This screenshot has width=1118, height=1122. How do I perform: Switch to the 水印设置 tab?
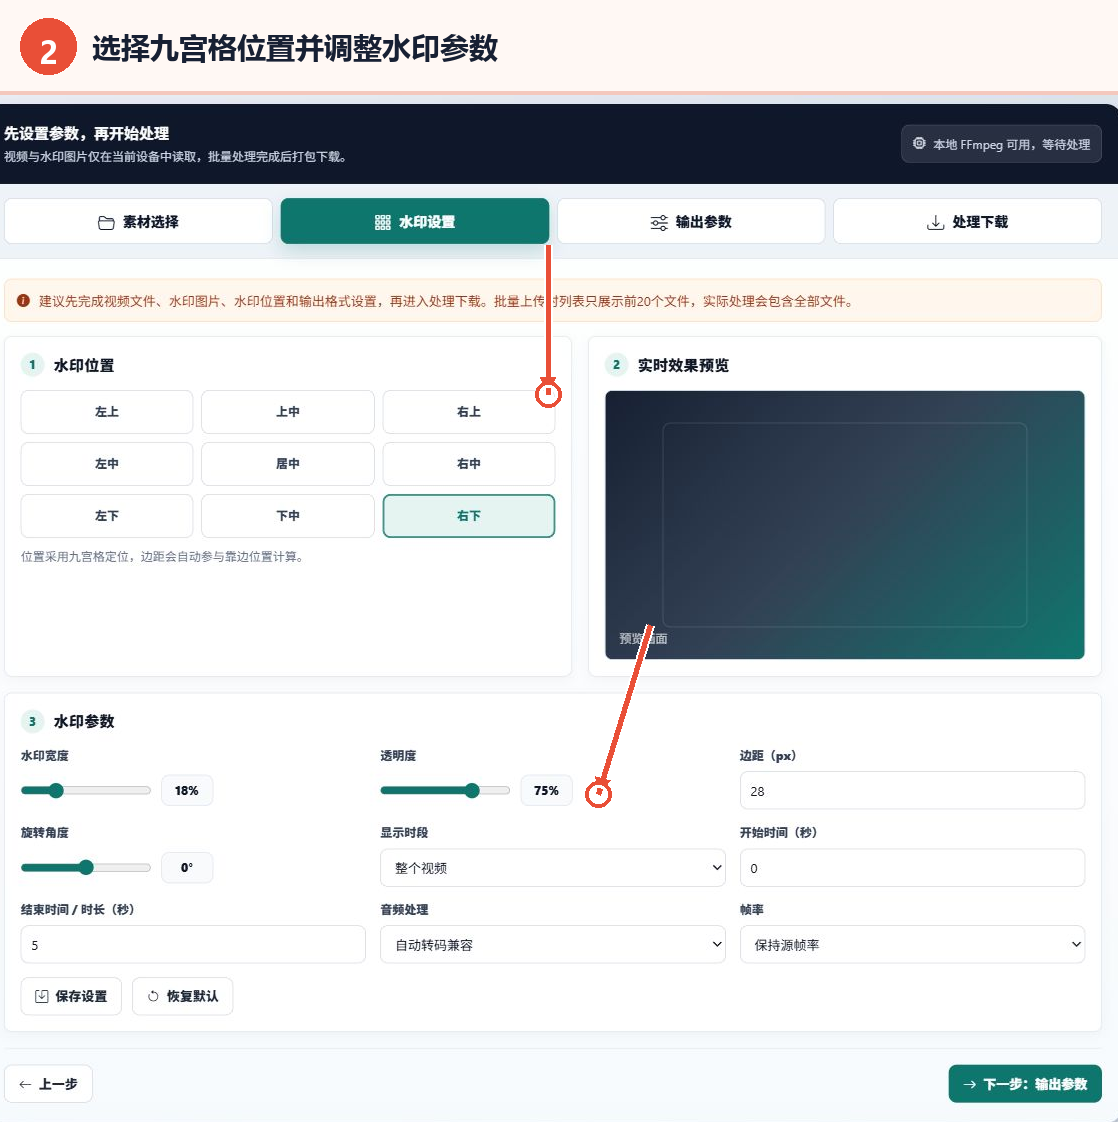point(414,222)
